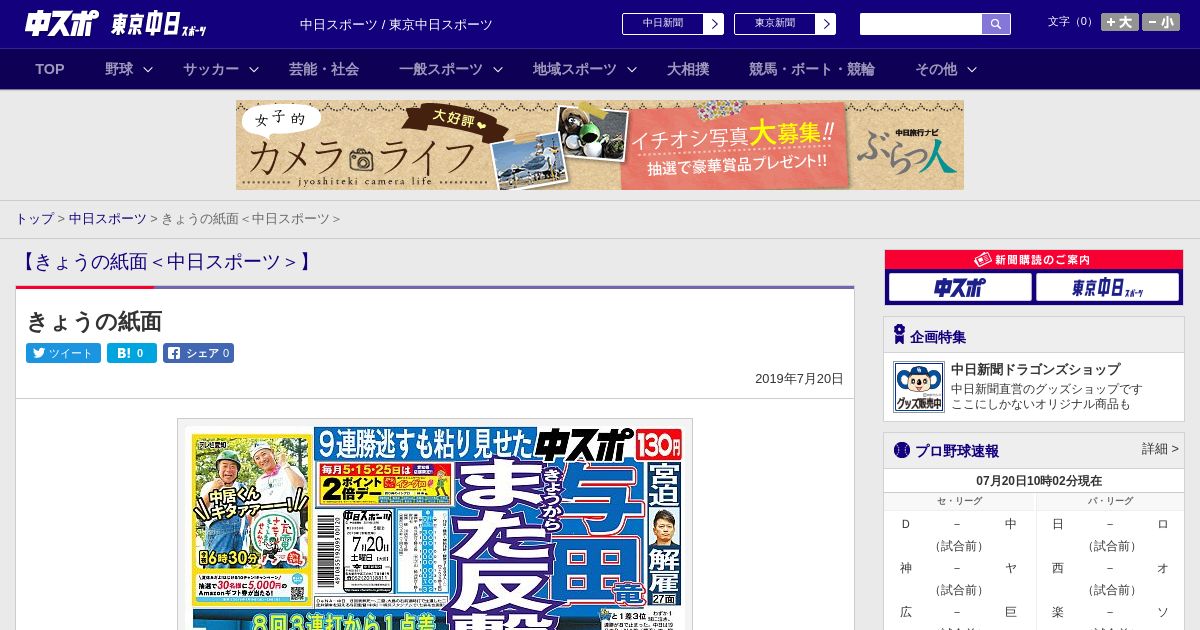This screenshot has width=1200, height=630.
Task: Click arrow next to 東京新聞 button
Action: [x=825, y=24]
